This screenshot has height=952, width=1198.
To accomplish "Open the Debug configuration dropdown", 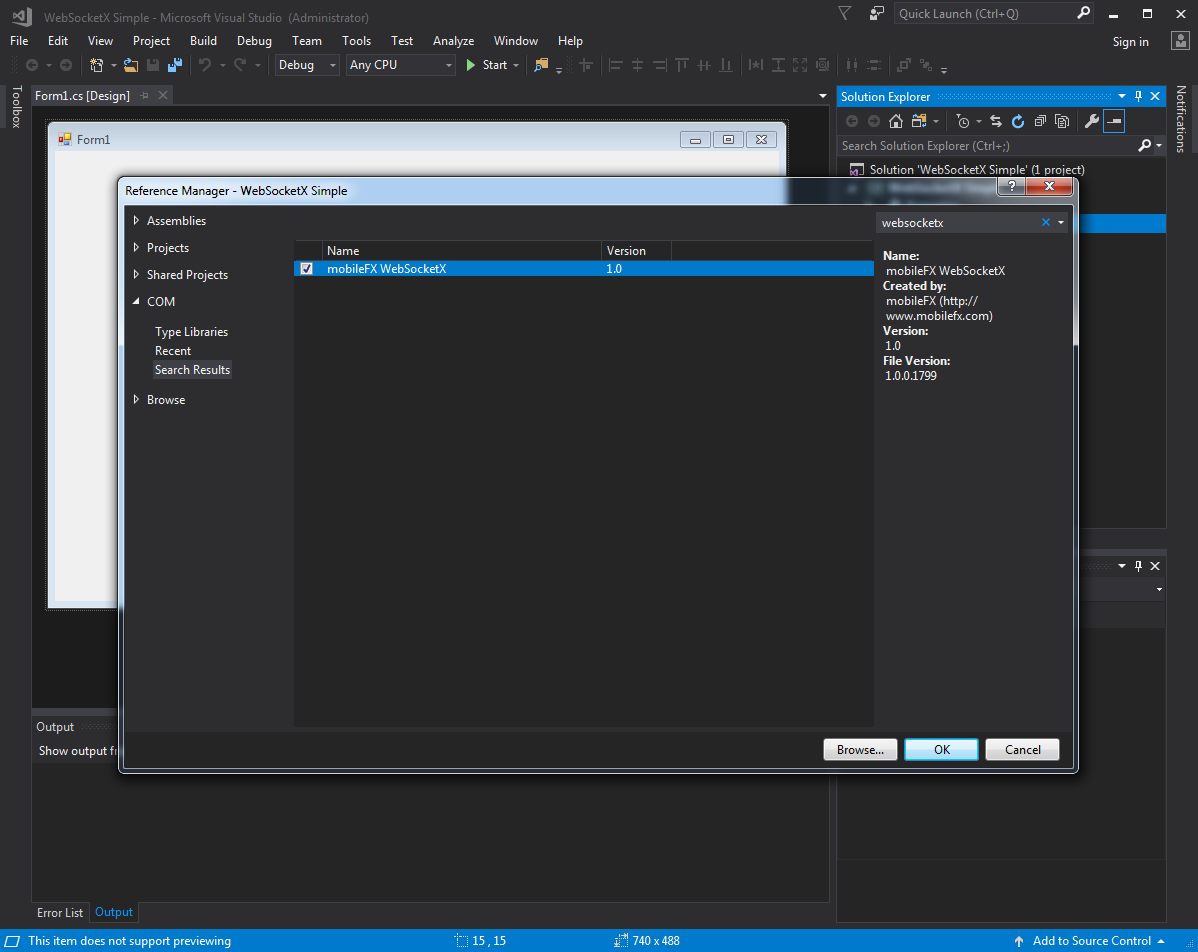I will point(307,66).
